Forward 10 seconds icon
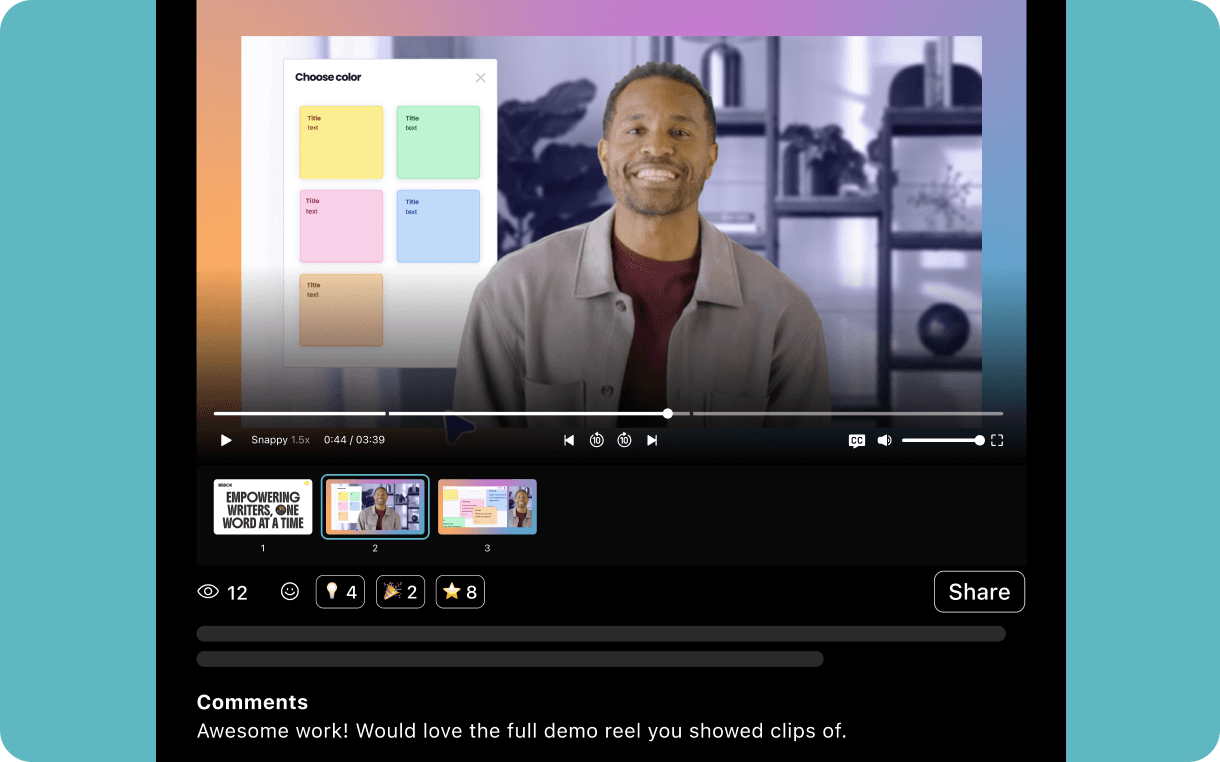 click(x=624, y=440)
